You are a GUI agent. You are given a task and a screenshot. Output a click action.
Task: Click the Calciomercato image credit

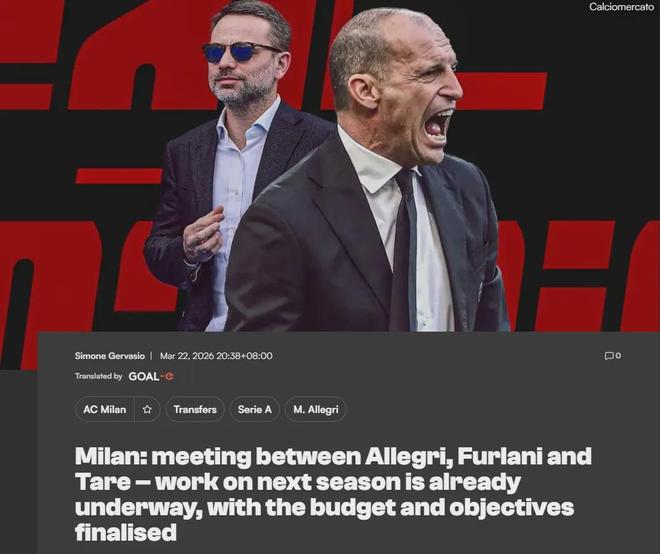click(x=621, y=7)
